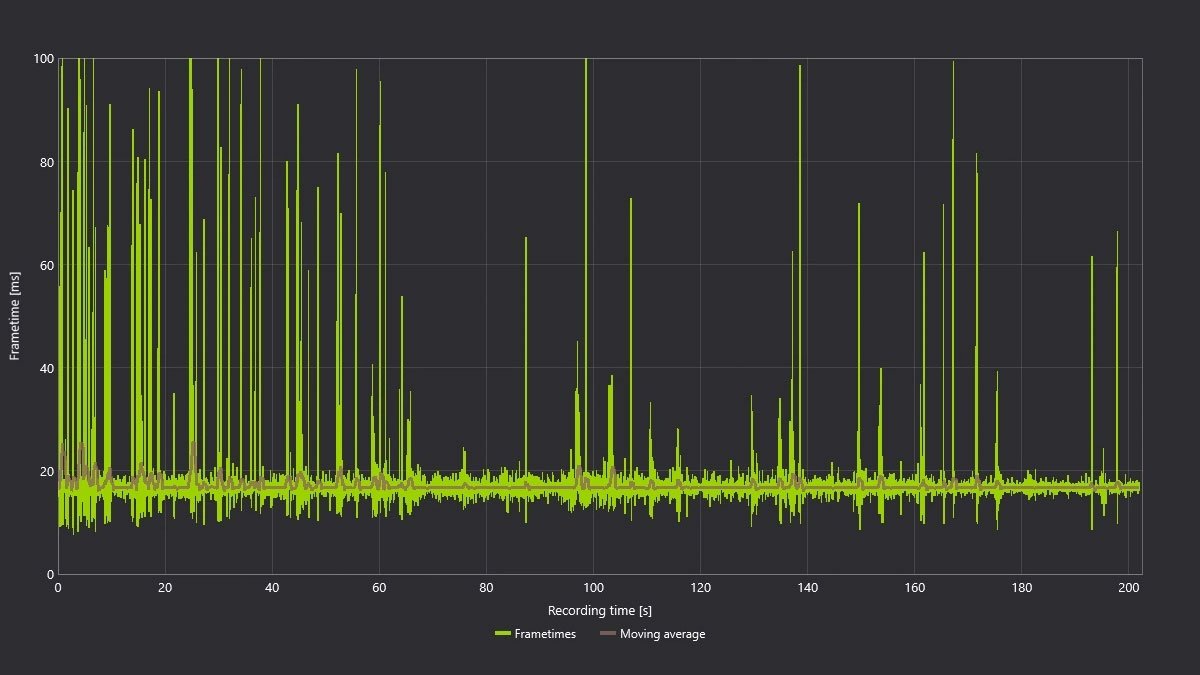Click the 100 label on the x-axis
The height and width of the screenshot is (675, 1200).
(593, 589)
